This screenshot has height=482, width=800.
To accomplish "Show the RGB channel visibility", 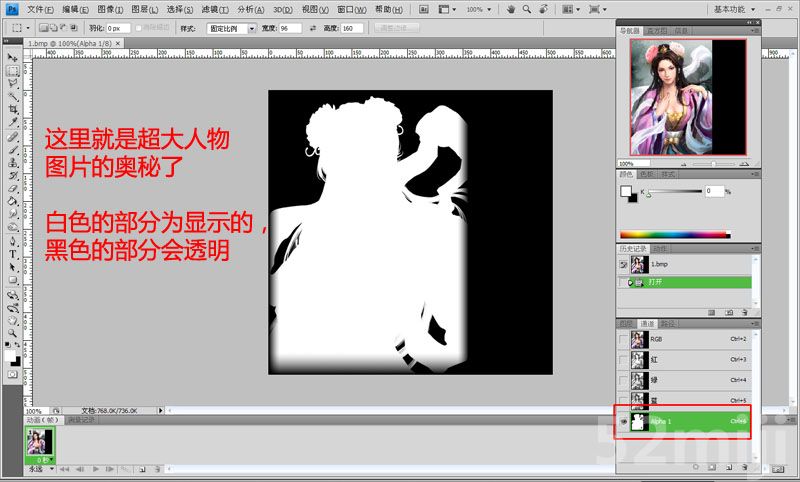I will tap(624, 340).
